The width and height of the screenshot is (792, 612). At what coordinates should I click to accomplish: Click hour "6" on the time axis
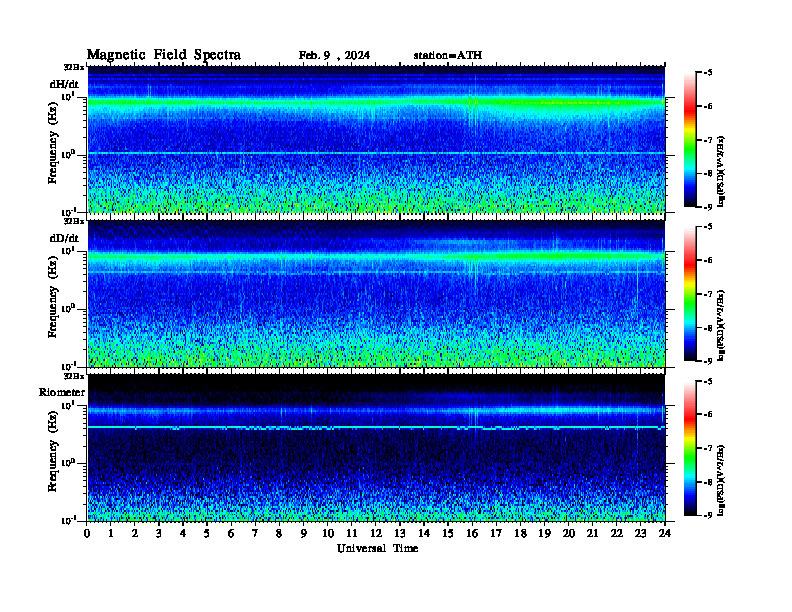[x=231, y=534]
